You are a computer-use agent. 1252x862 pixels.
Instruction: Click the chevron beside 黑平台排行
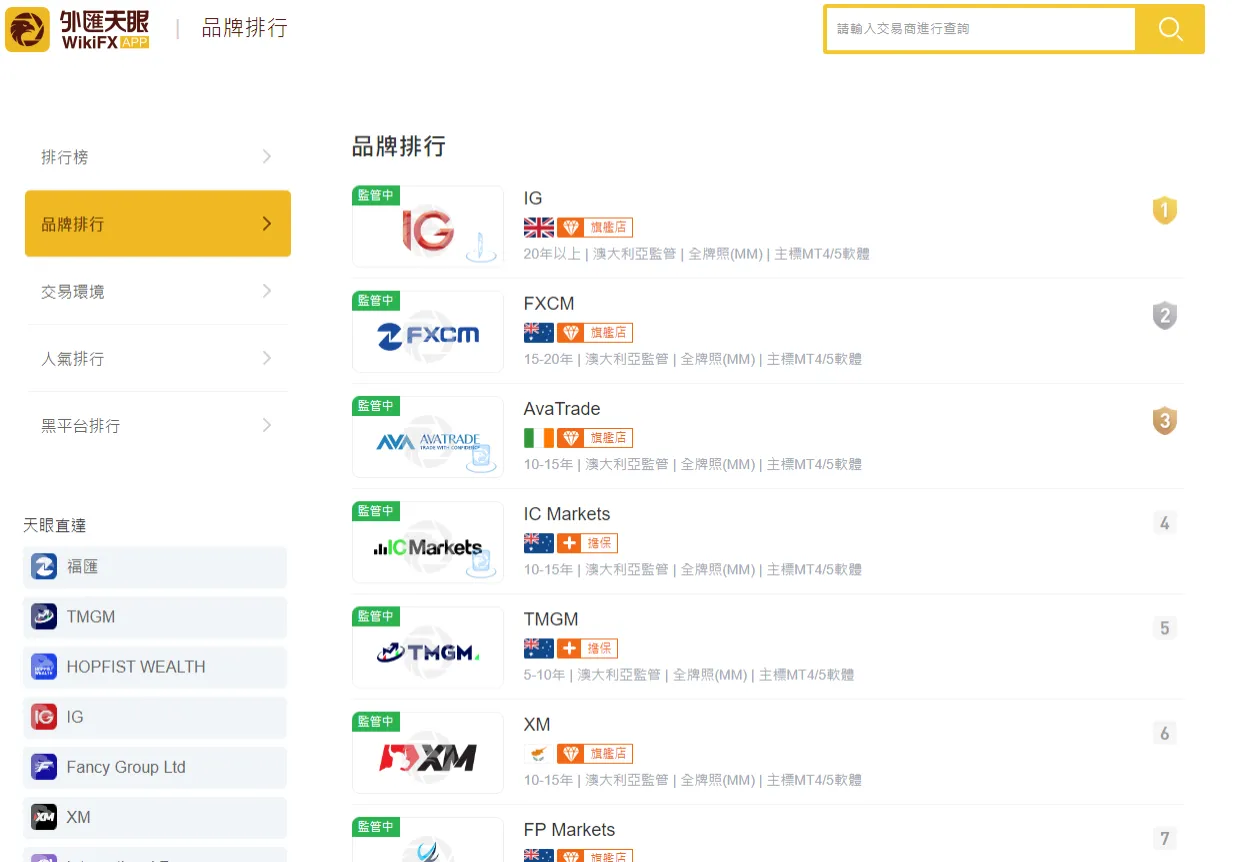[x=267, y=425]
